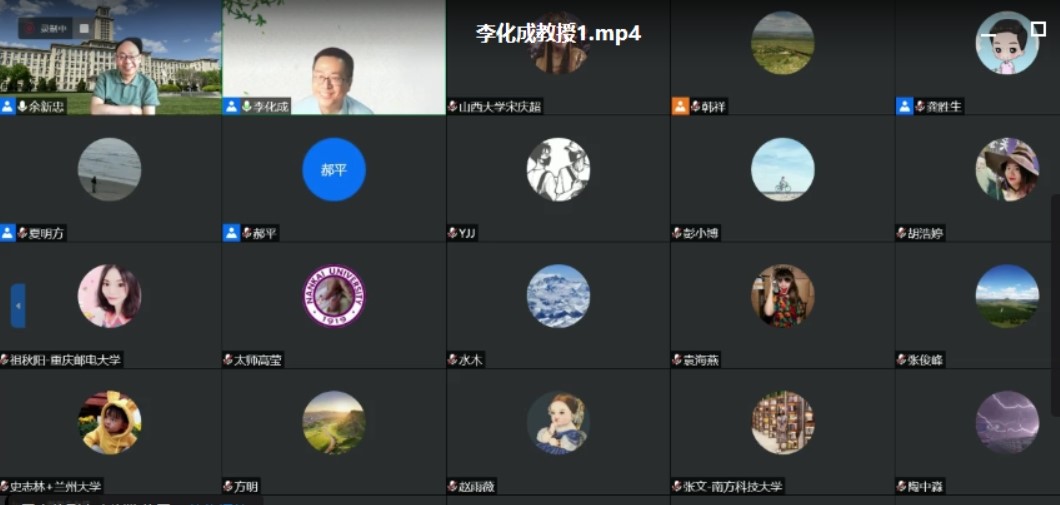This screenshot has width=1060, height=505.
Task: Click the muted mic icon of 袁海燕
Action: [x=677, y=360]
